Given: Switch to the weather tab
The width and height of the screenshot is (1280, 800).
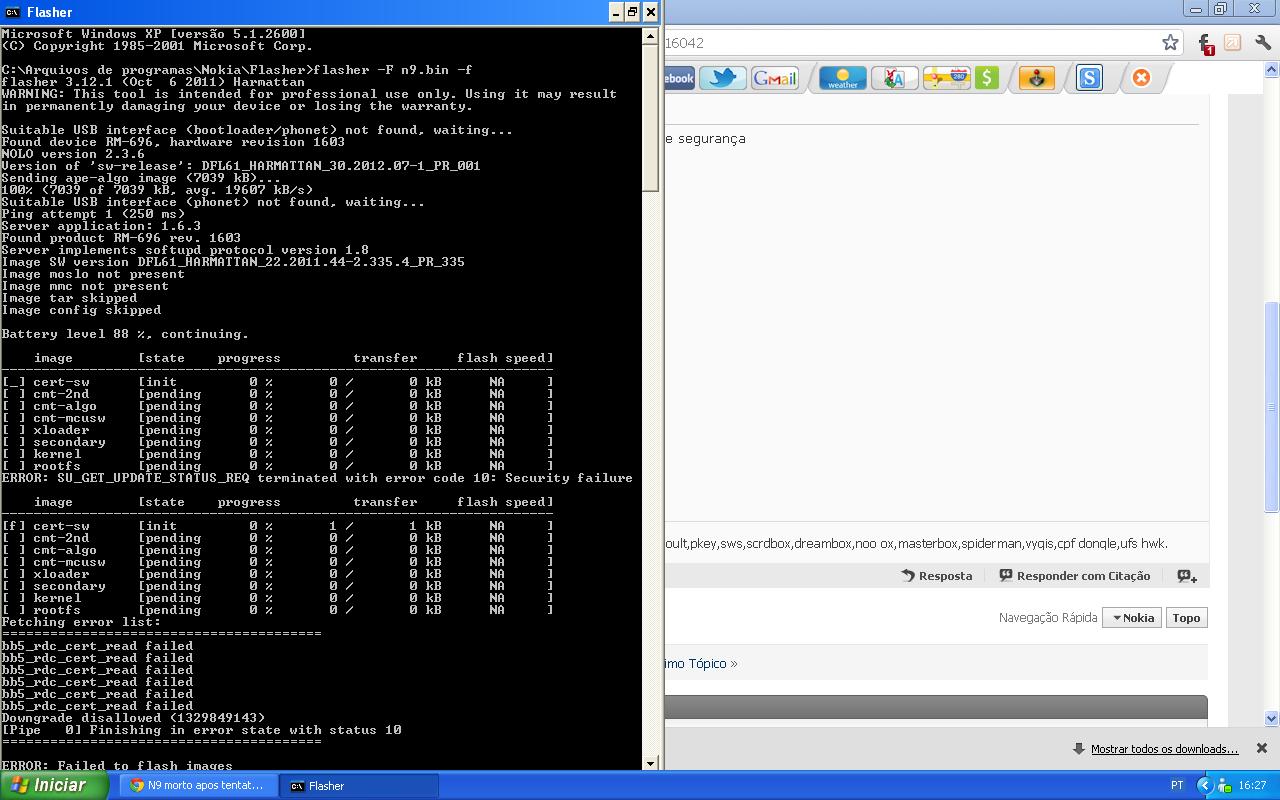Looking at the screenshot, I should [x=842, y=78].
